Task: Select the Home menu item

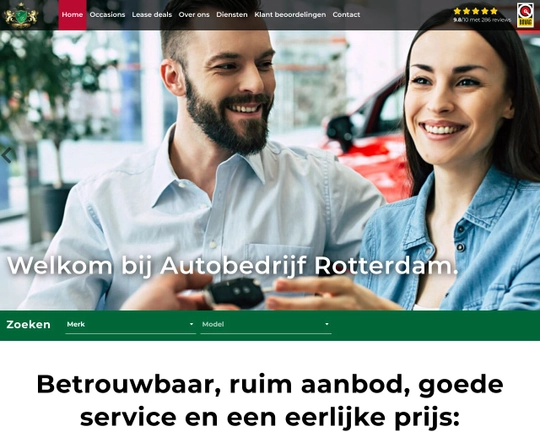Action: click(72, 15)
